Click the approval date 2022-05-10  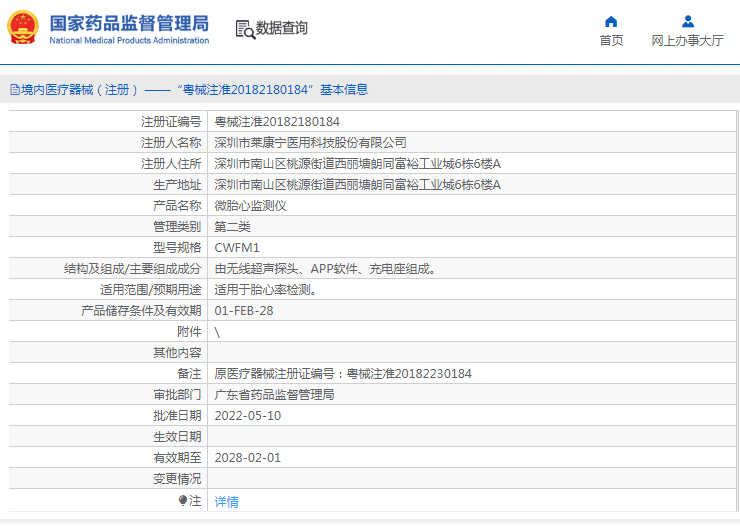[x=248, y=415]
